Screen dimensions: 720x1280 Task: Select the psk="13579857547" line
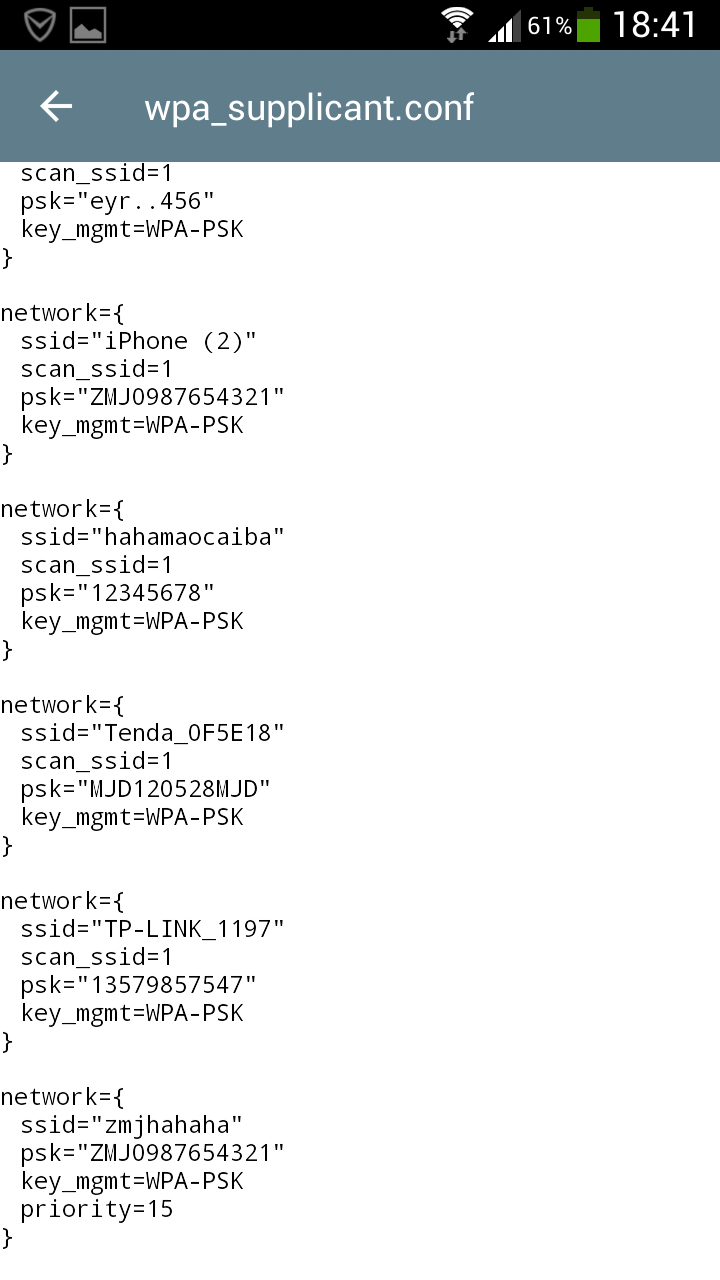(x=138, y=985)
